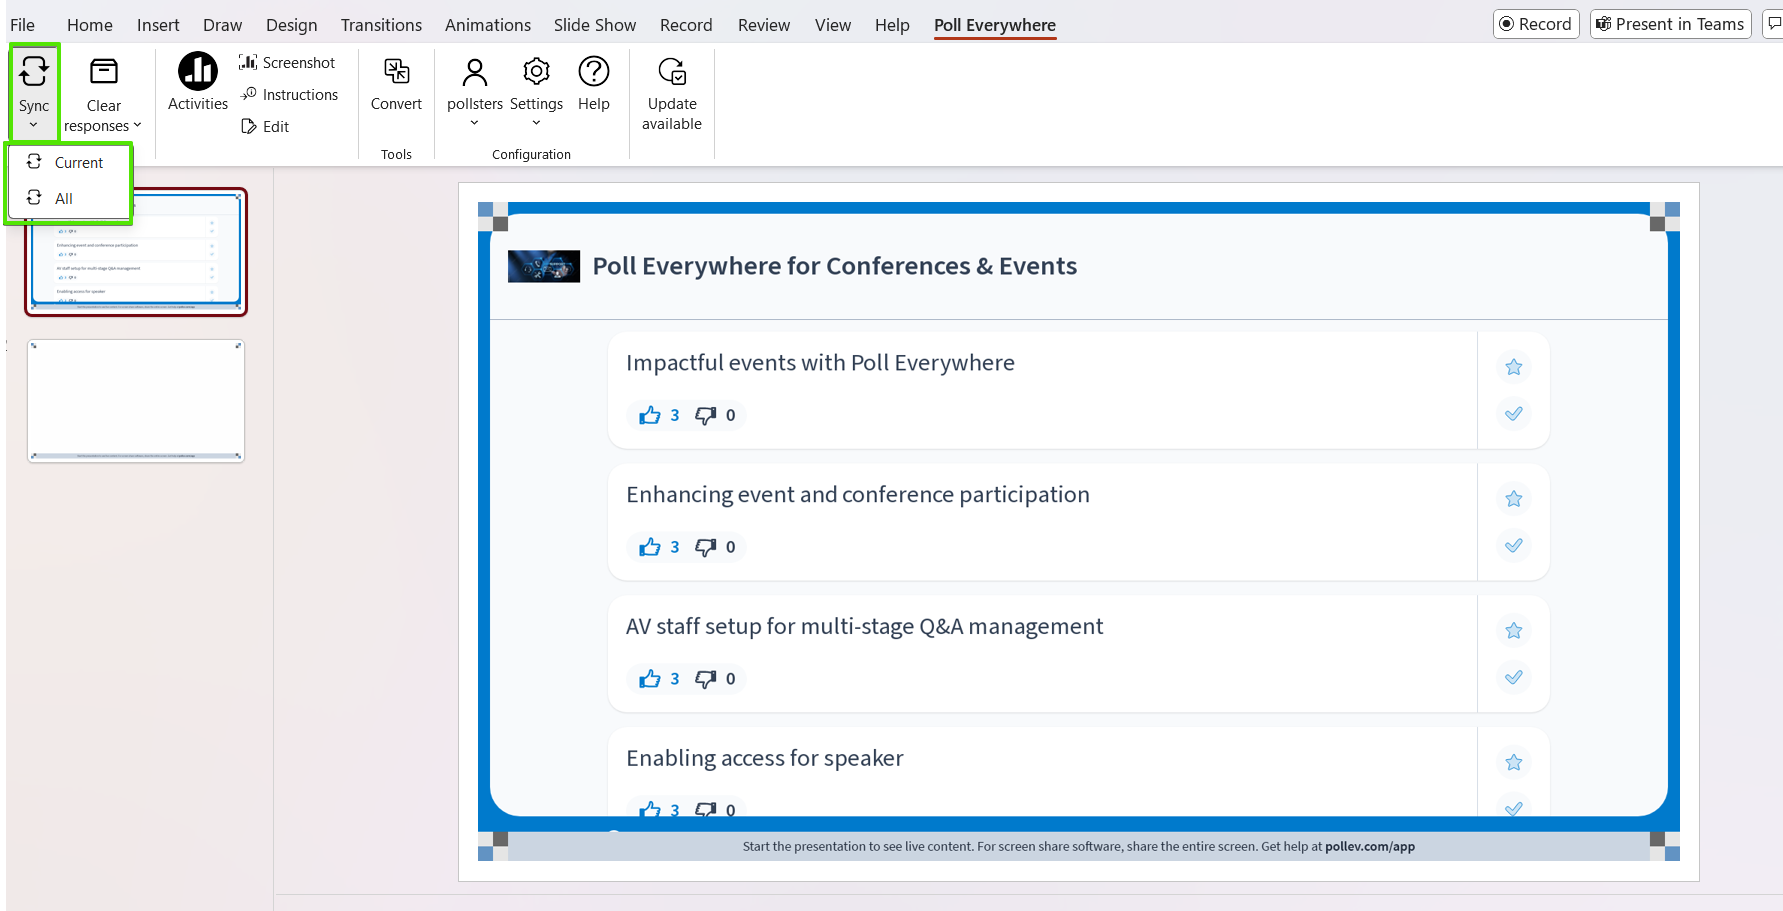The width and height of the screenshot is (1783, 911).
Task: Star the Enabling access for speaker question
Action: [x=1514, y=763]
